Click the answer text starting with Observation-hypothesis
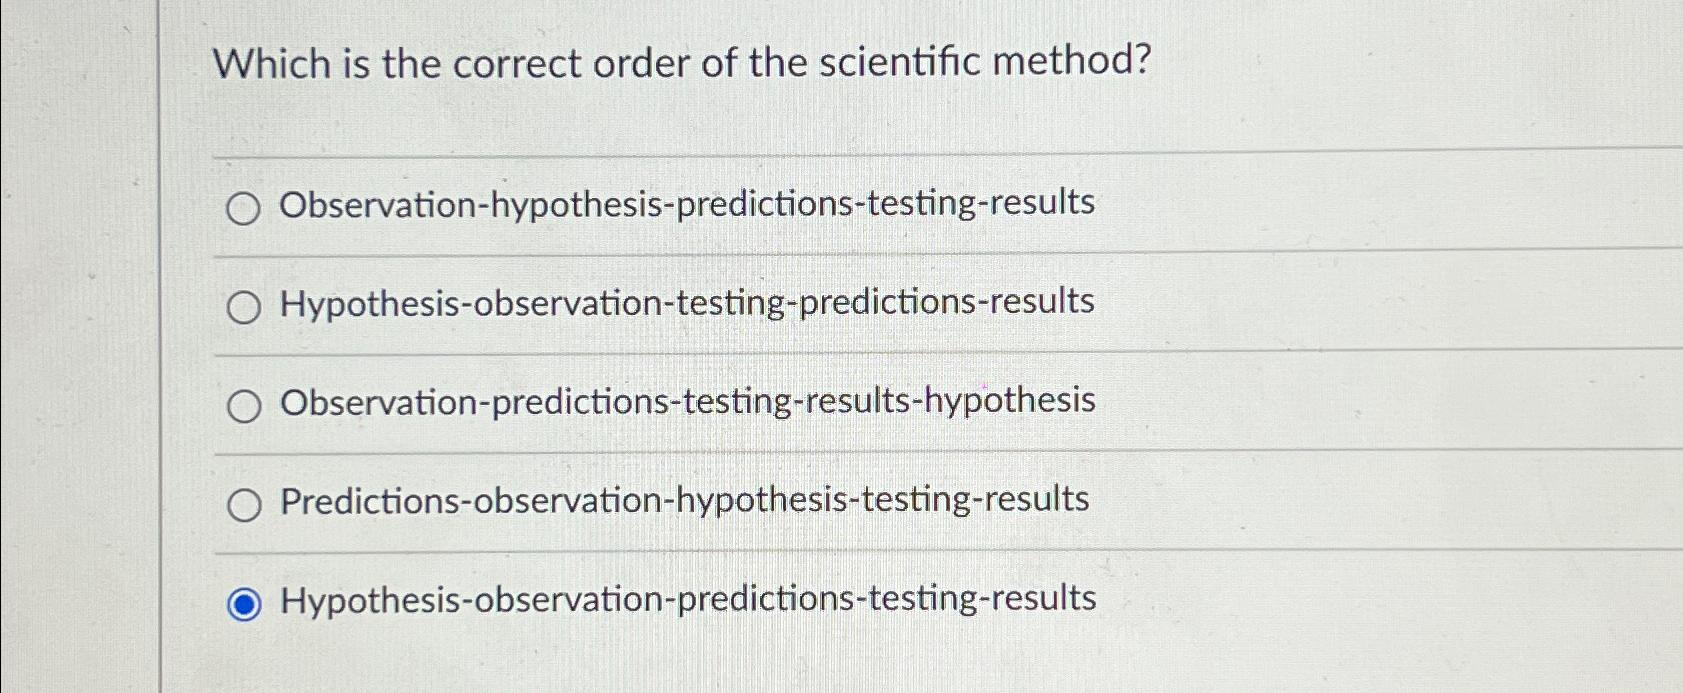This screenshot has height=693, width=1683. pyautogui.click(x=686, y=204)
